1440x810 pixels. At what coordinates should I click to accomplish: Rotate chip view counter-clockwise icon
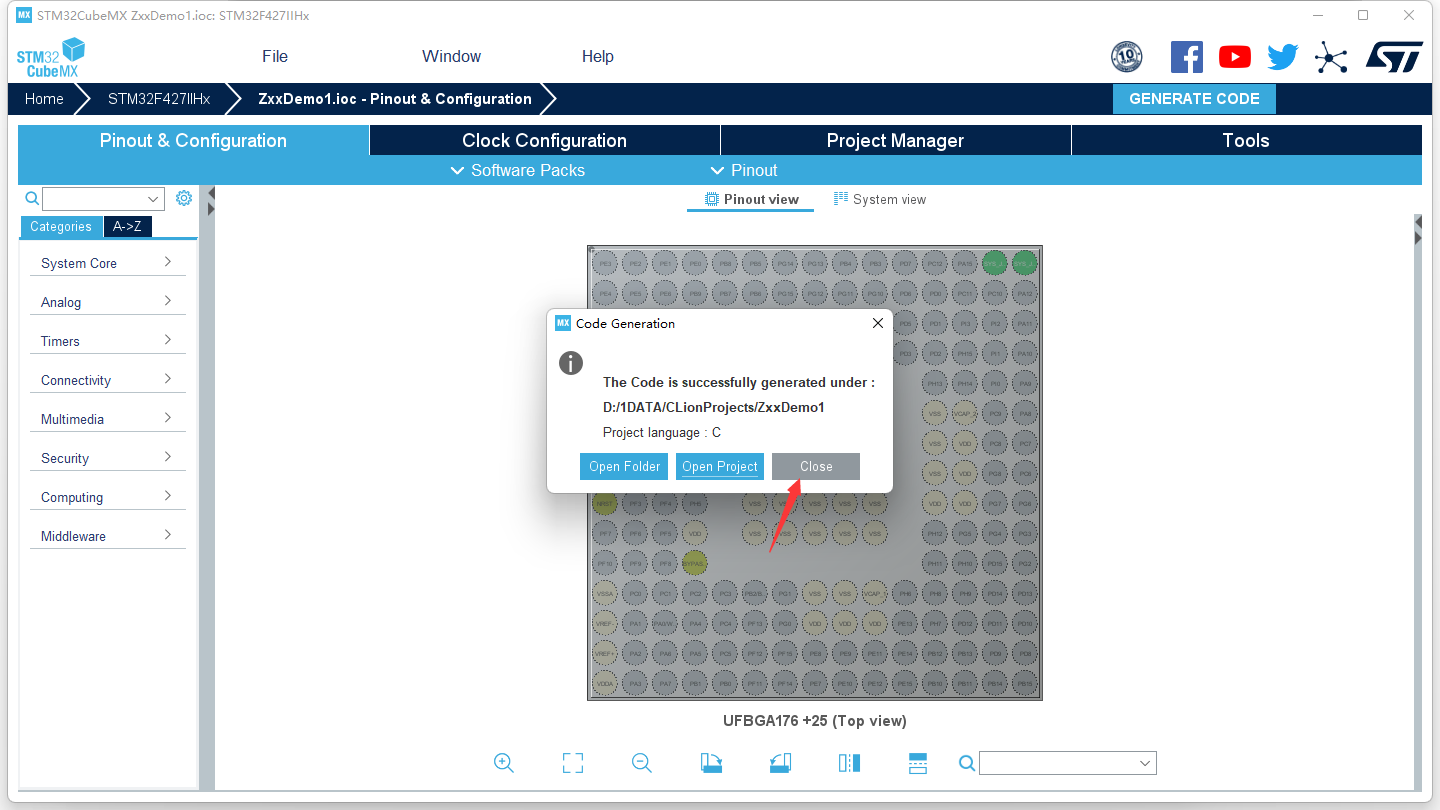click(x=780, y=763)
